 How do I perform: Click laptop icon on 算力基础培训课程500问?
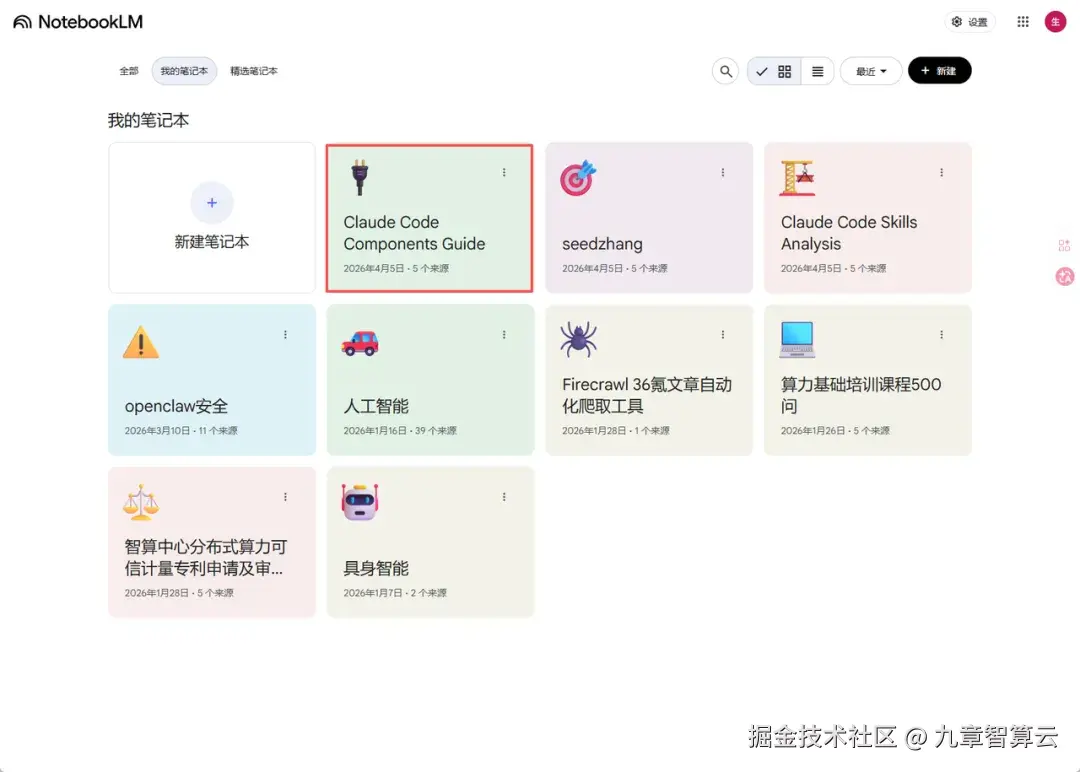tap(797, 340)
